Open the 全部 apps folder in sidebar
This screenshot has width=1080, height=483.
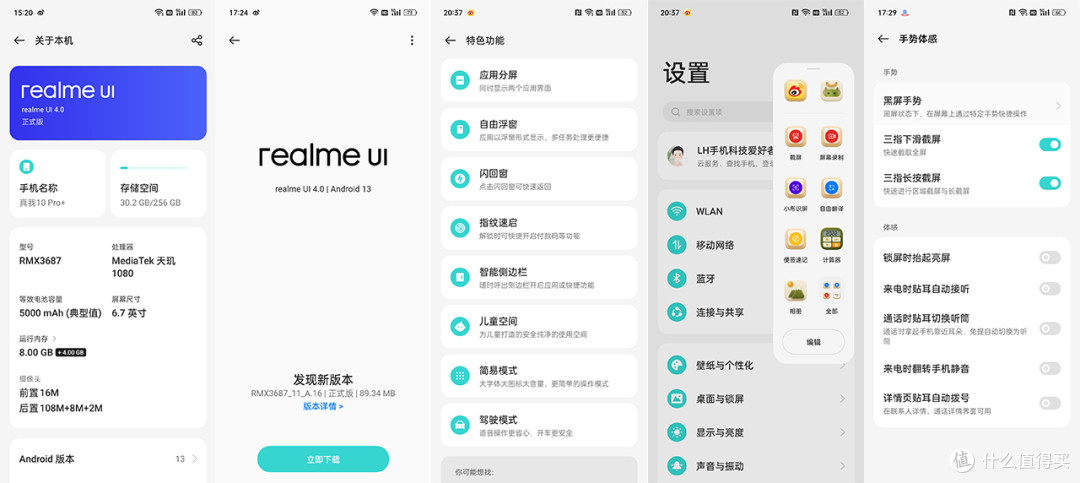[831, 296]
